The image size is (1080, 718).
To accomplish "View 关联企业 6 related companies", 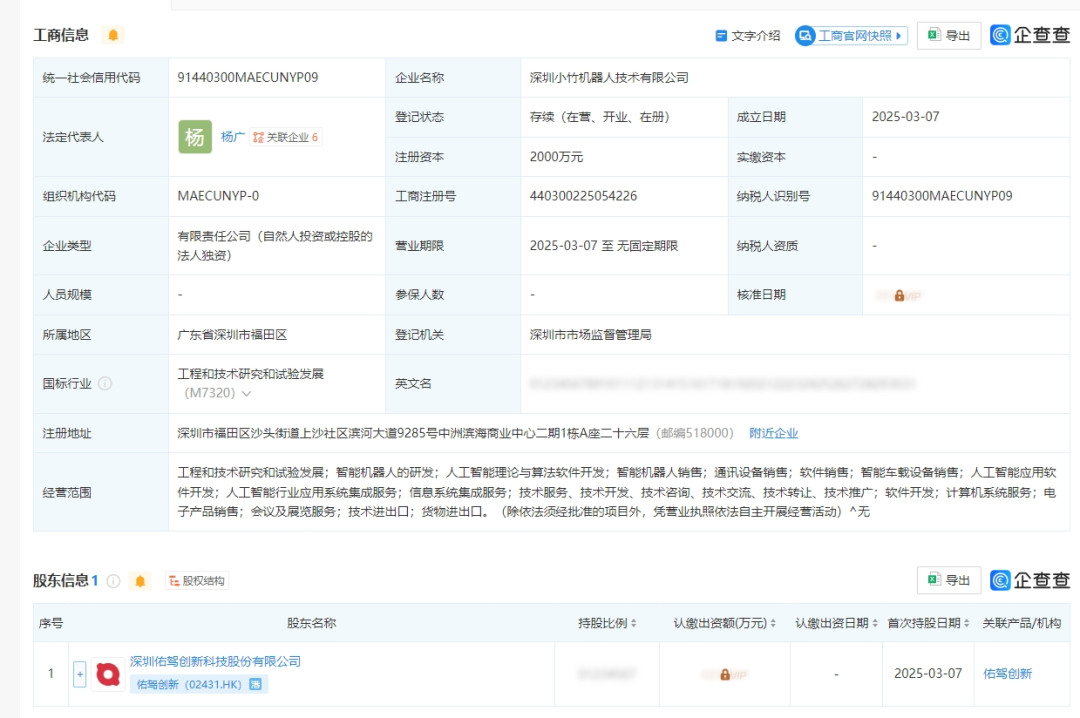I will click(x=285, y=137).
